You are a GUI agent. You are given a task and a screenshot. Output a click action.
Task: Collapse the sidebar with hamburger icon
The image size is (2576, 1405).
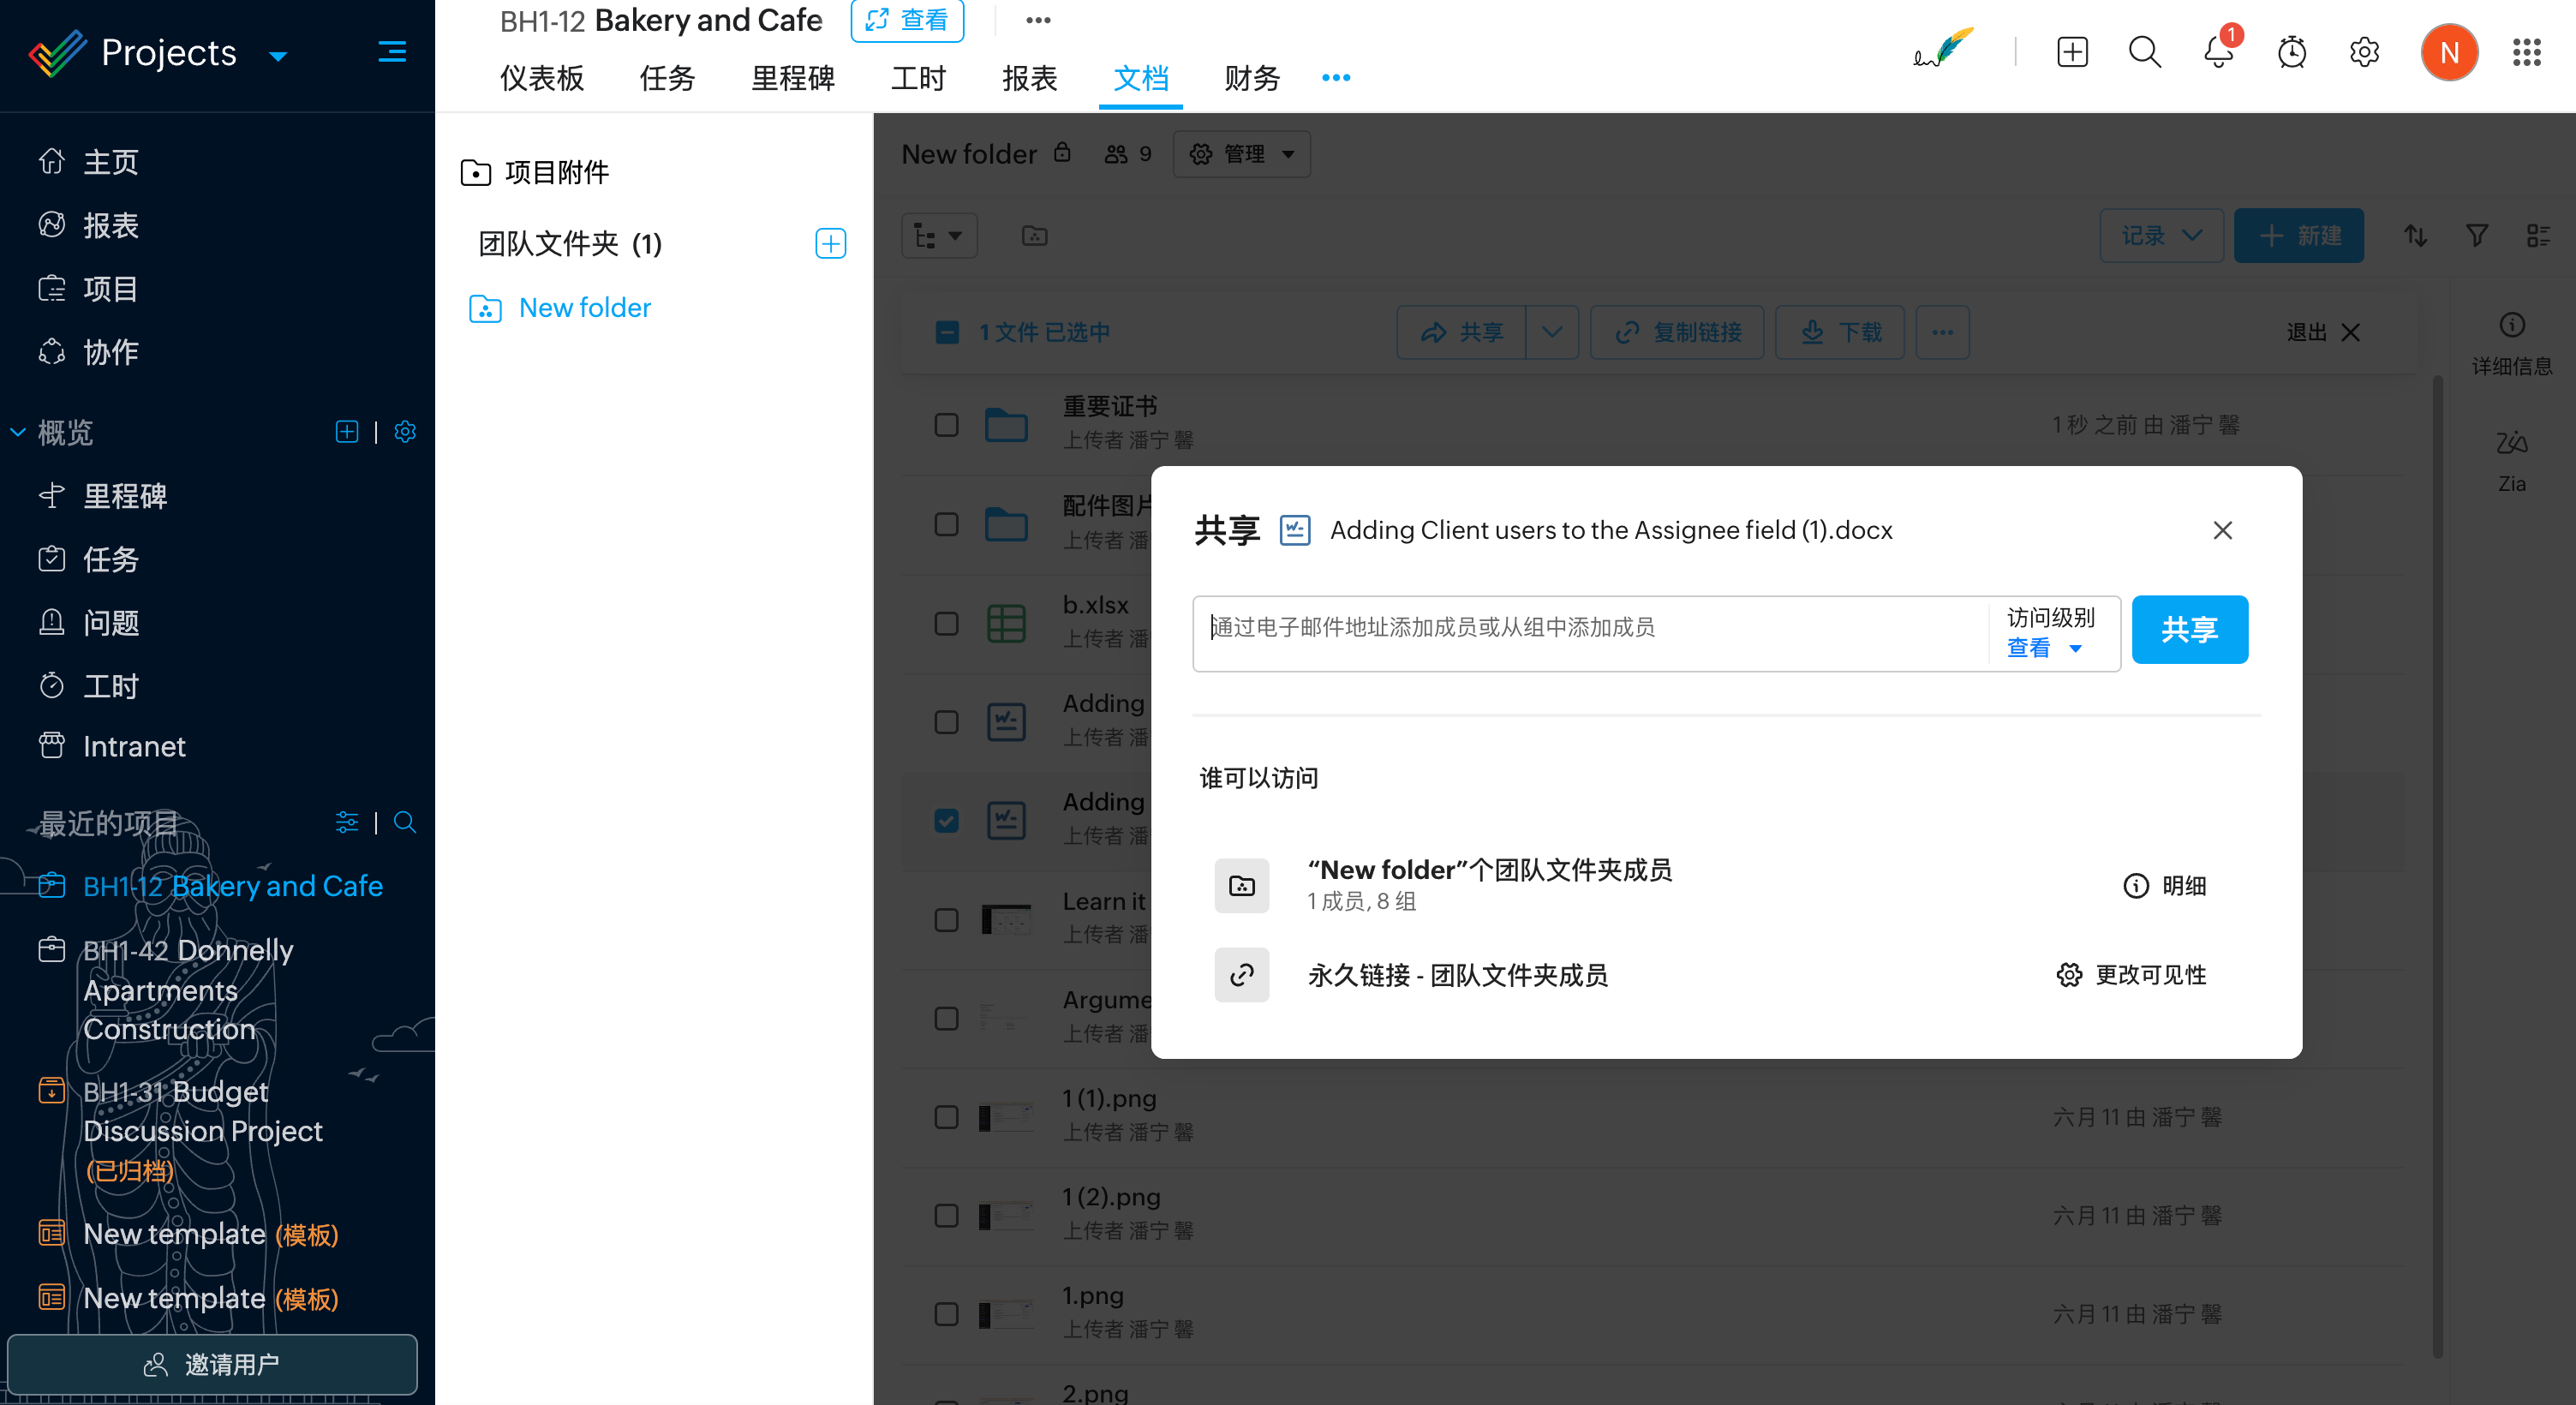(x=392, y=52)
